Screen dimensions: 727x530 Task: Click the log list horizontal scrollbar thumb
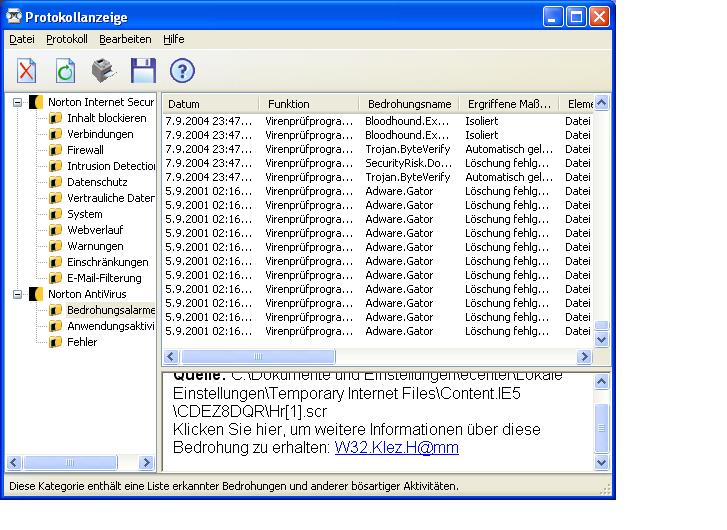(x=258, y=357)
